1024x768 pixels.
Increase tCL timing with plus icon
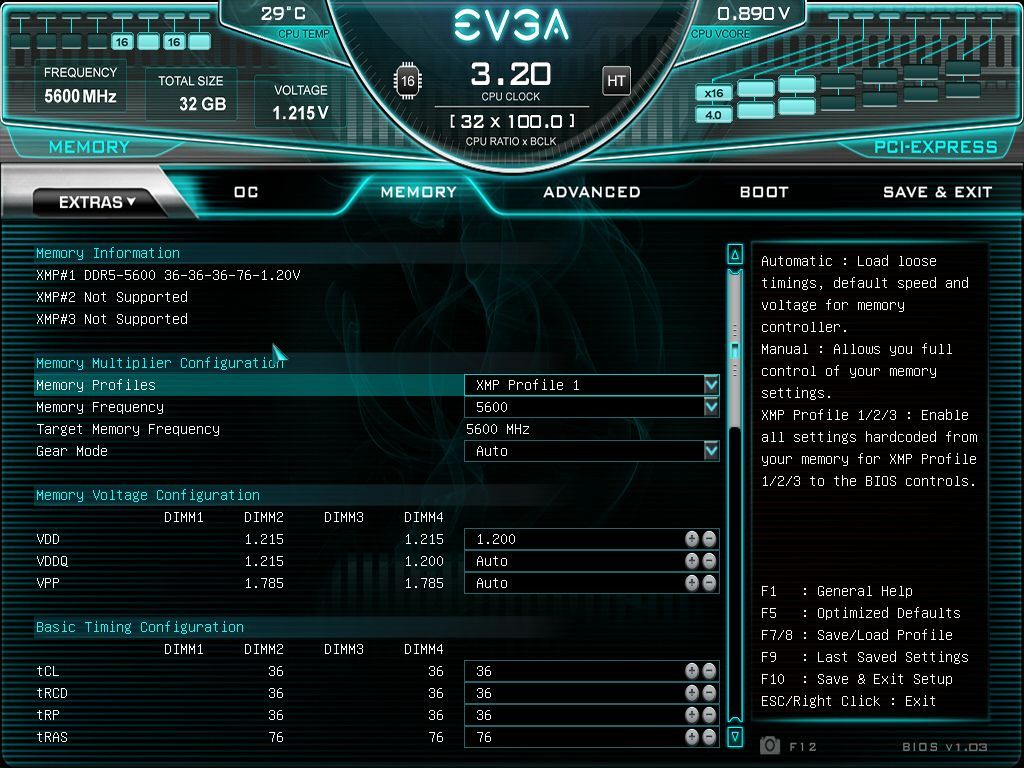(692, 671)
